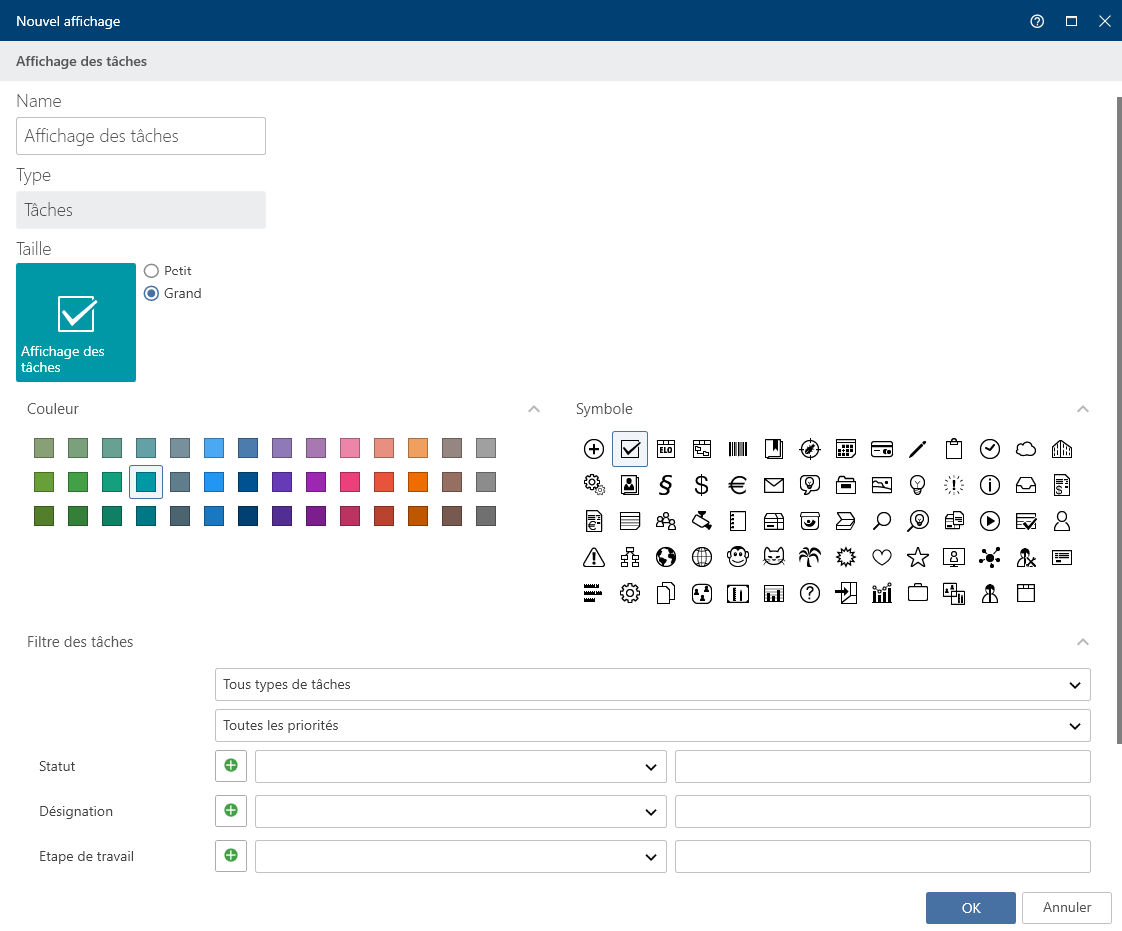Open the 'Toutes les priorités' dropdown
Screen dimensions: 1122x931
click(x=652, y=725)
